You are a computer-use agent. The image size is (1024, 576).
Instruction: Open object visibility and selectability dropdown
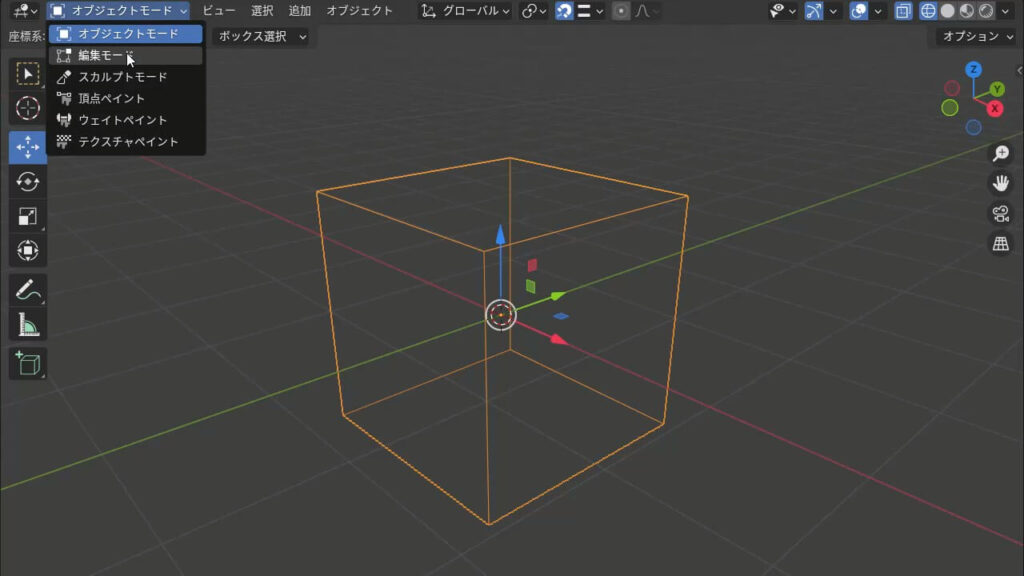coord(782,10)
